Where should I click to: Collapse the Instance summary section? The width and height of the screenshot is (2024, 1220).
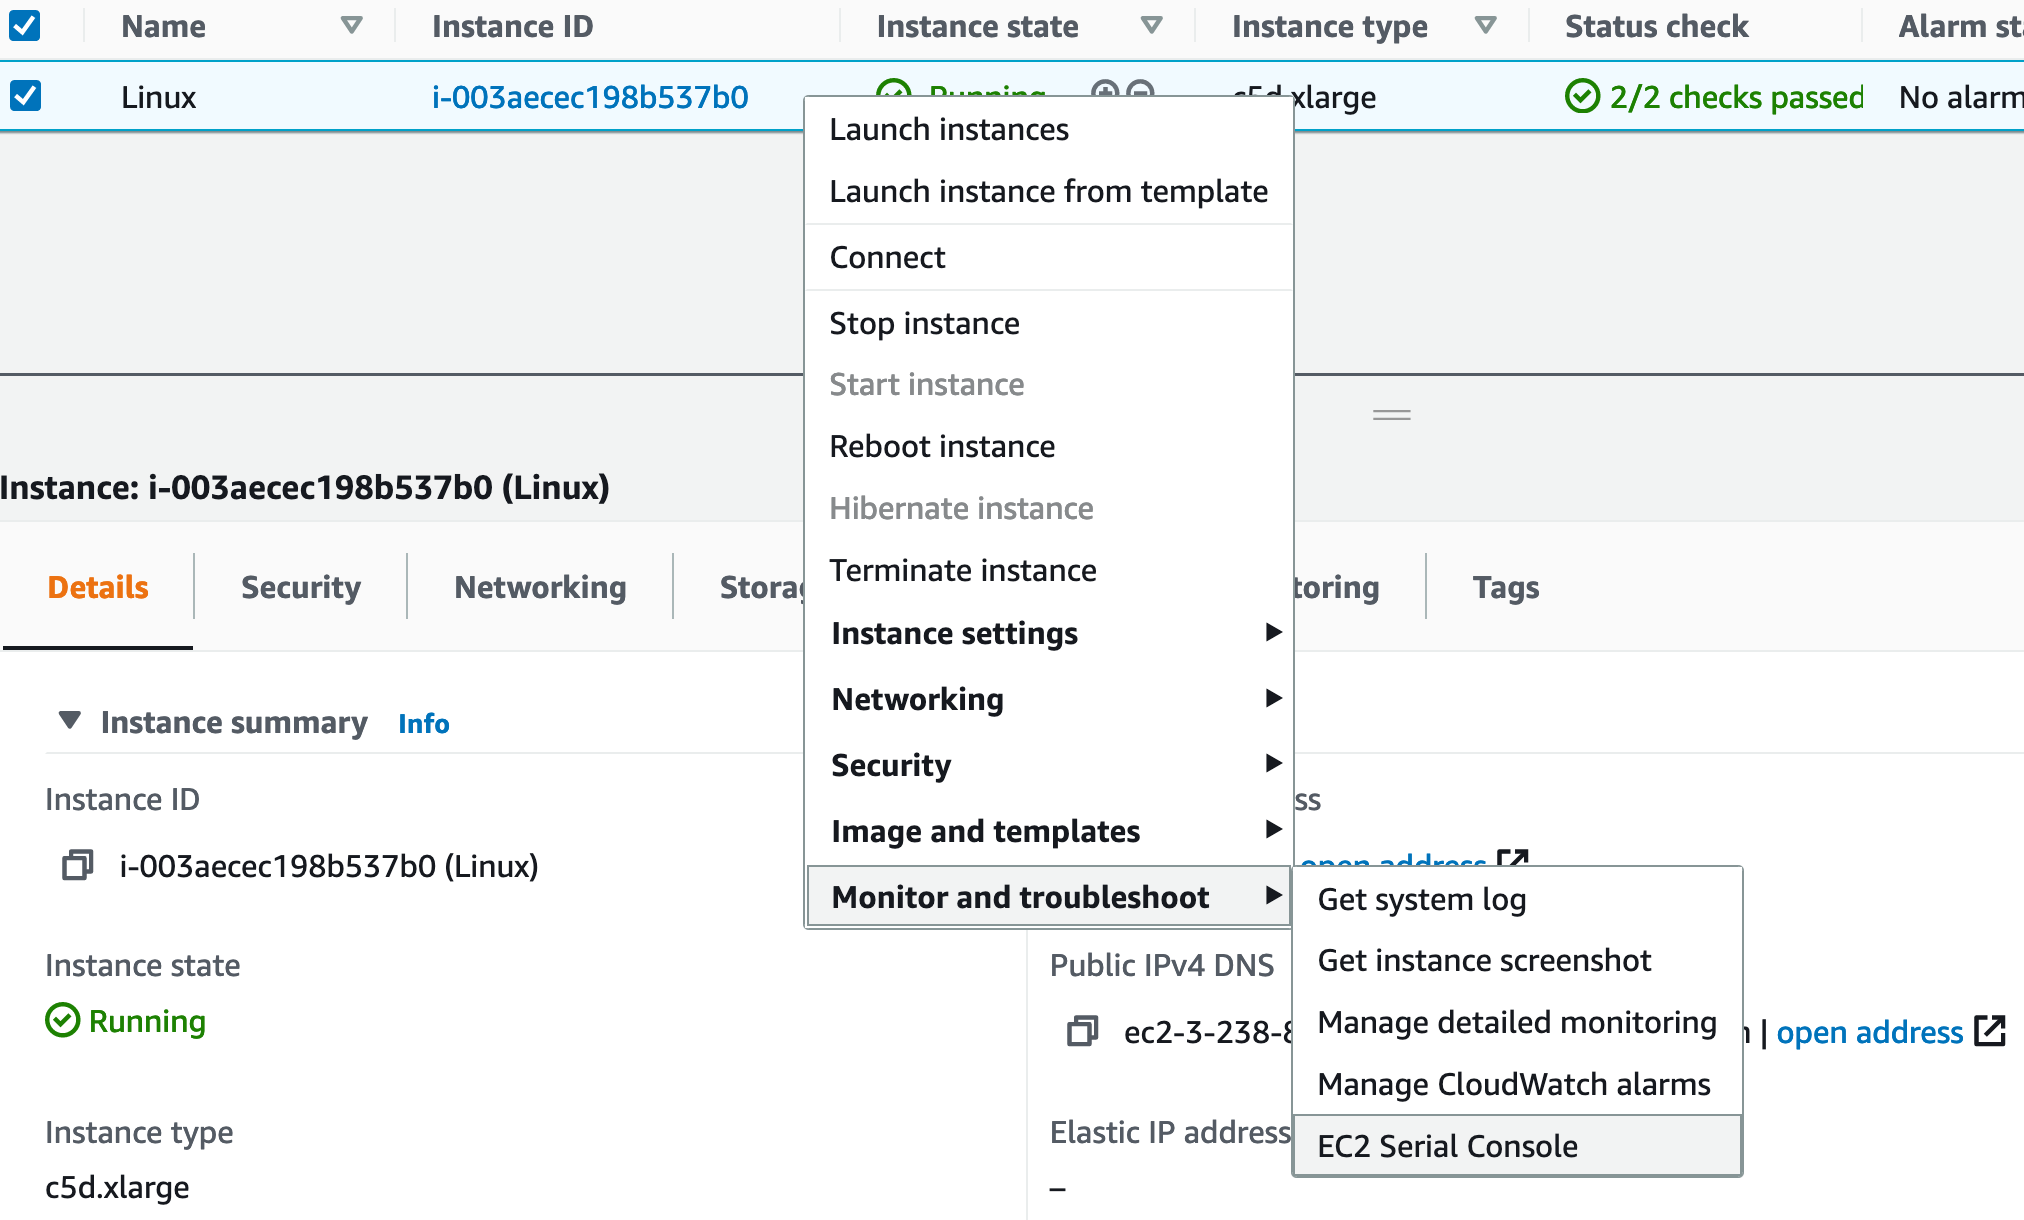tap(69, 721)
